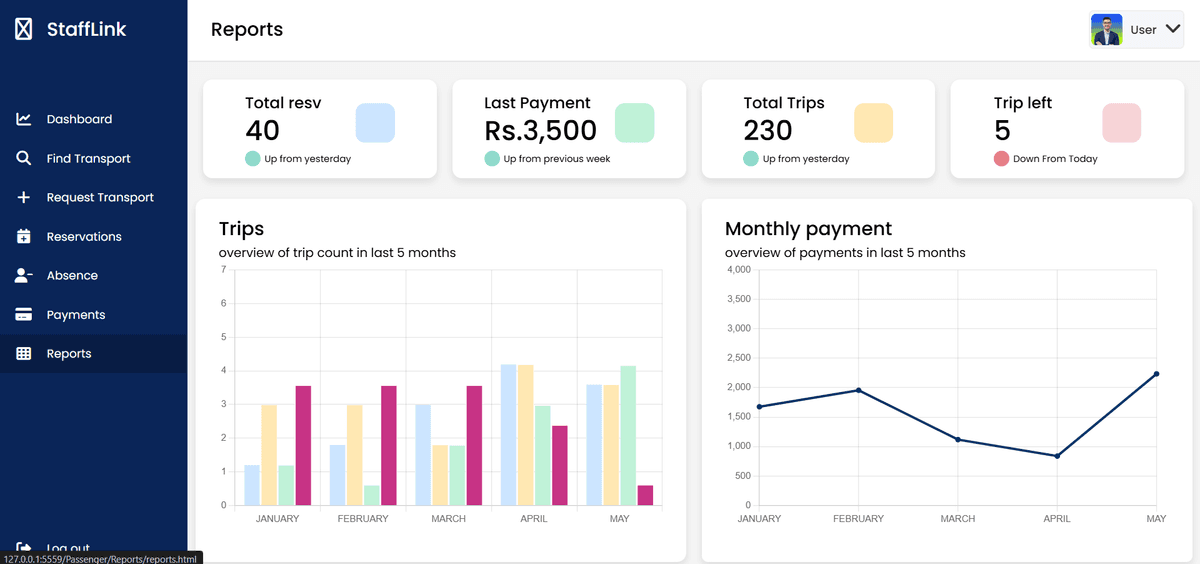Open the Dashboard menu item
Screen dimensions: 1200x564
(x=79, y=119)
